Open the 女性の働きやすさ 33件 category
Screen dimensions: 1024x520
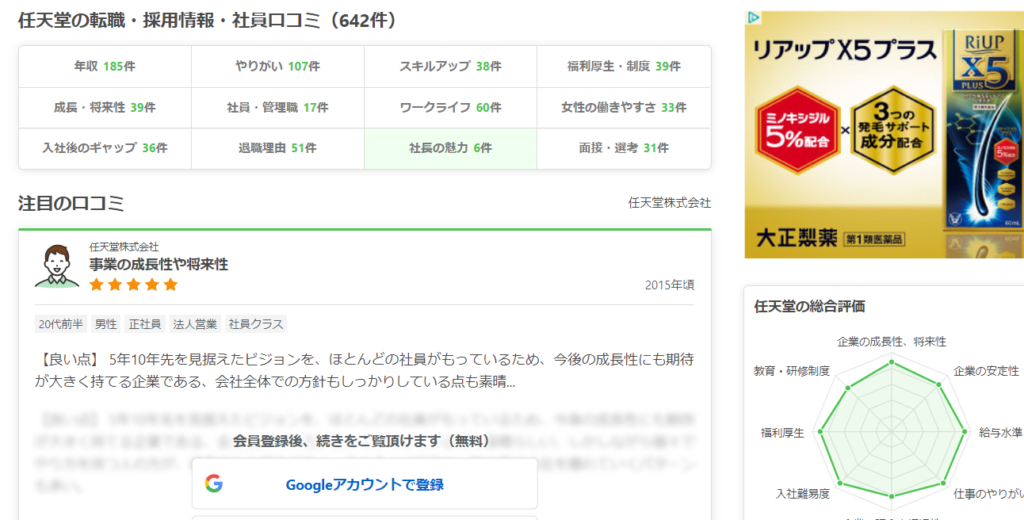(624, 107)
